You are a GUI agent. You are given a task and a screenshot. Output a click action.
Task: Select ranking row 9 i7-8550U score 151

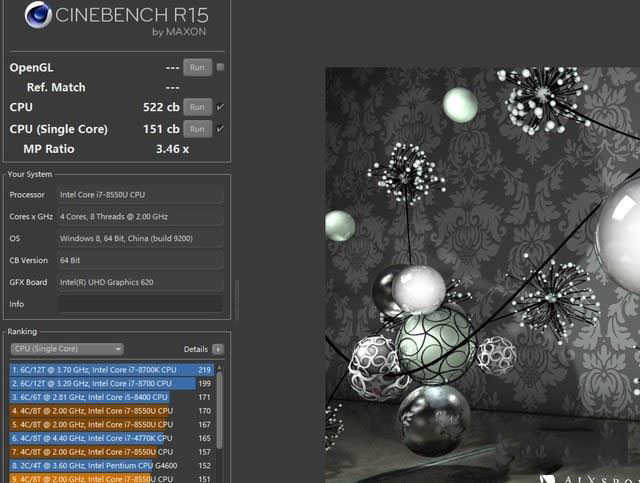click(x=111, y=479)
